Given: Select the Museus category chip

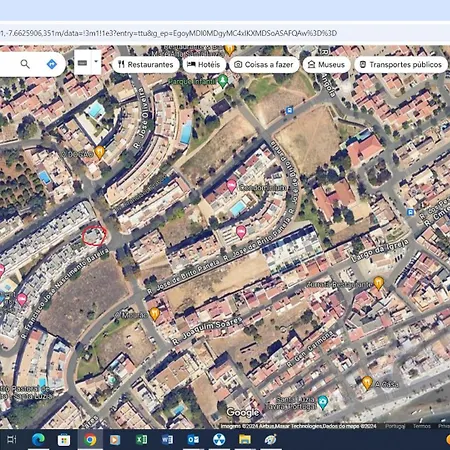Looking at the screenshot, I should tap(326, 64).
